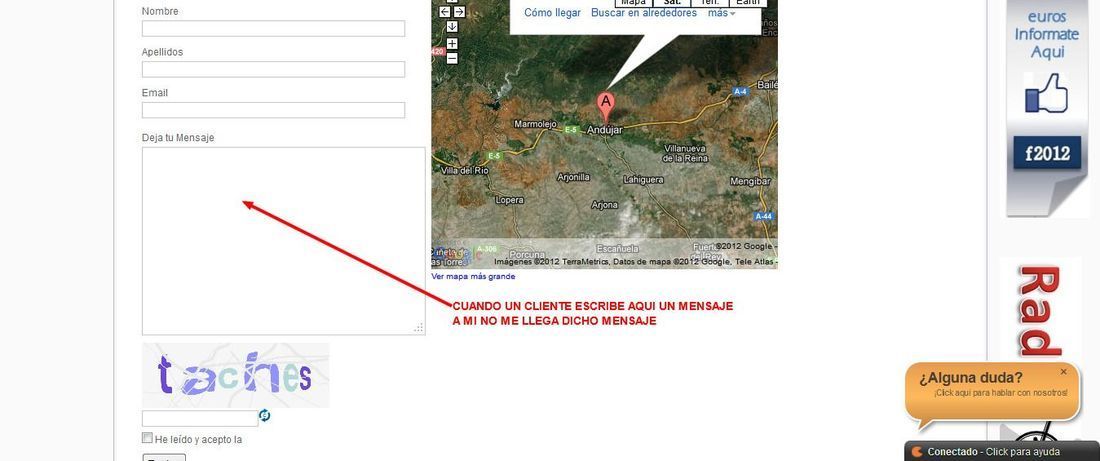Focus the Apellidos input field
This screenshot has width=1100, height=461.
[x=274, y=69]
